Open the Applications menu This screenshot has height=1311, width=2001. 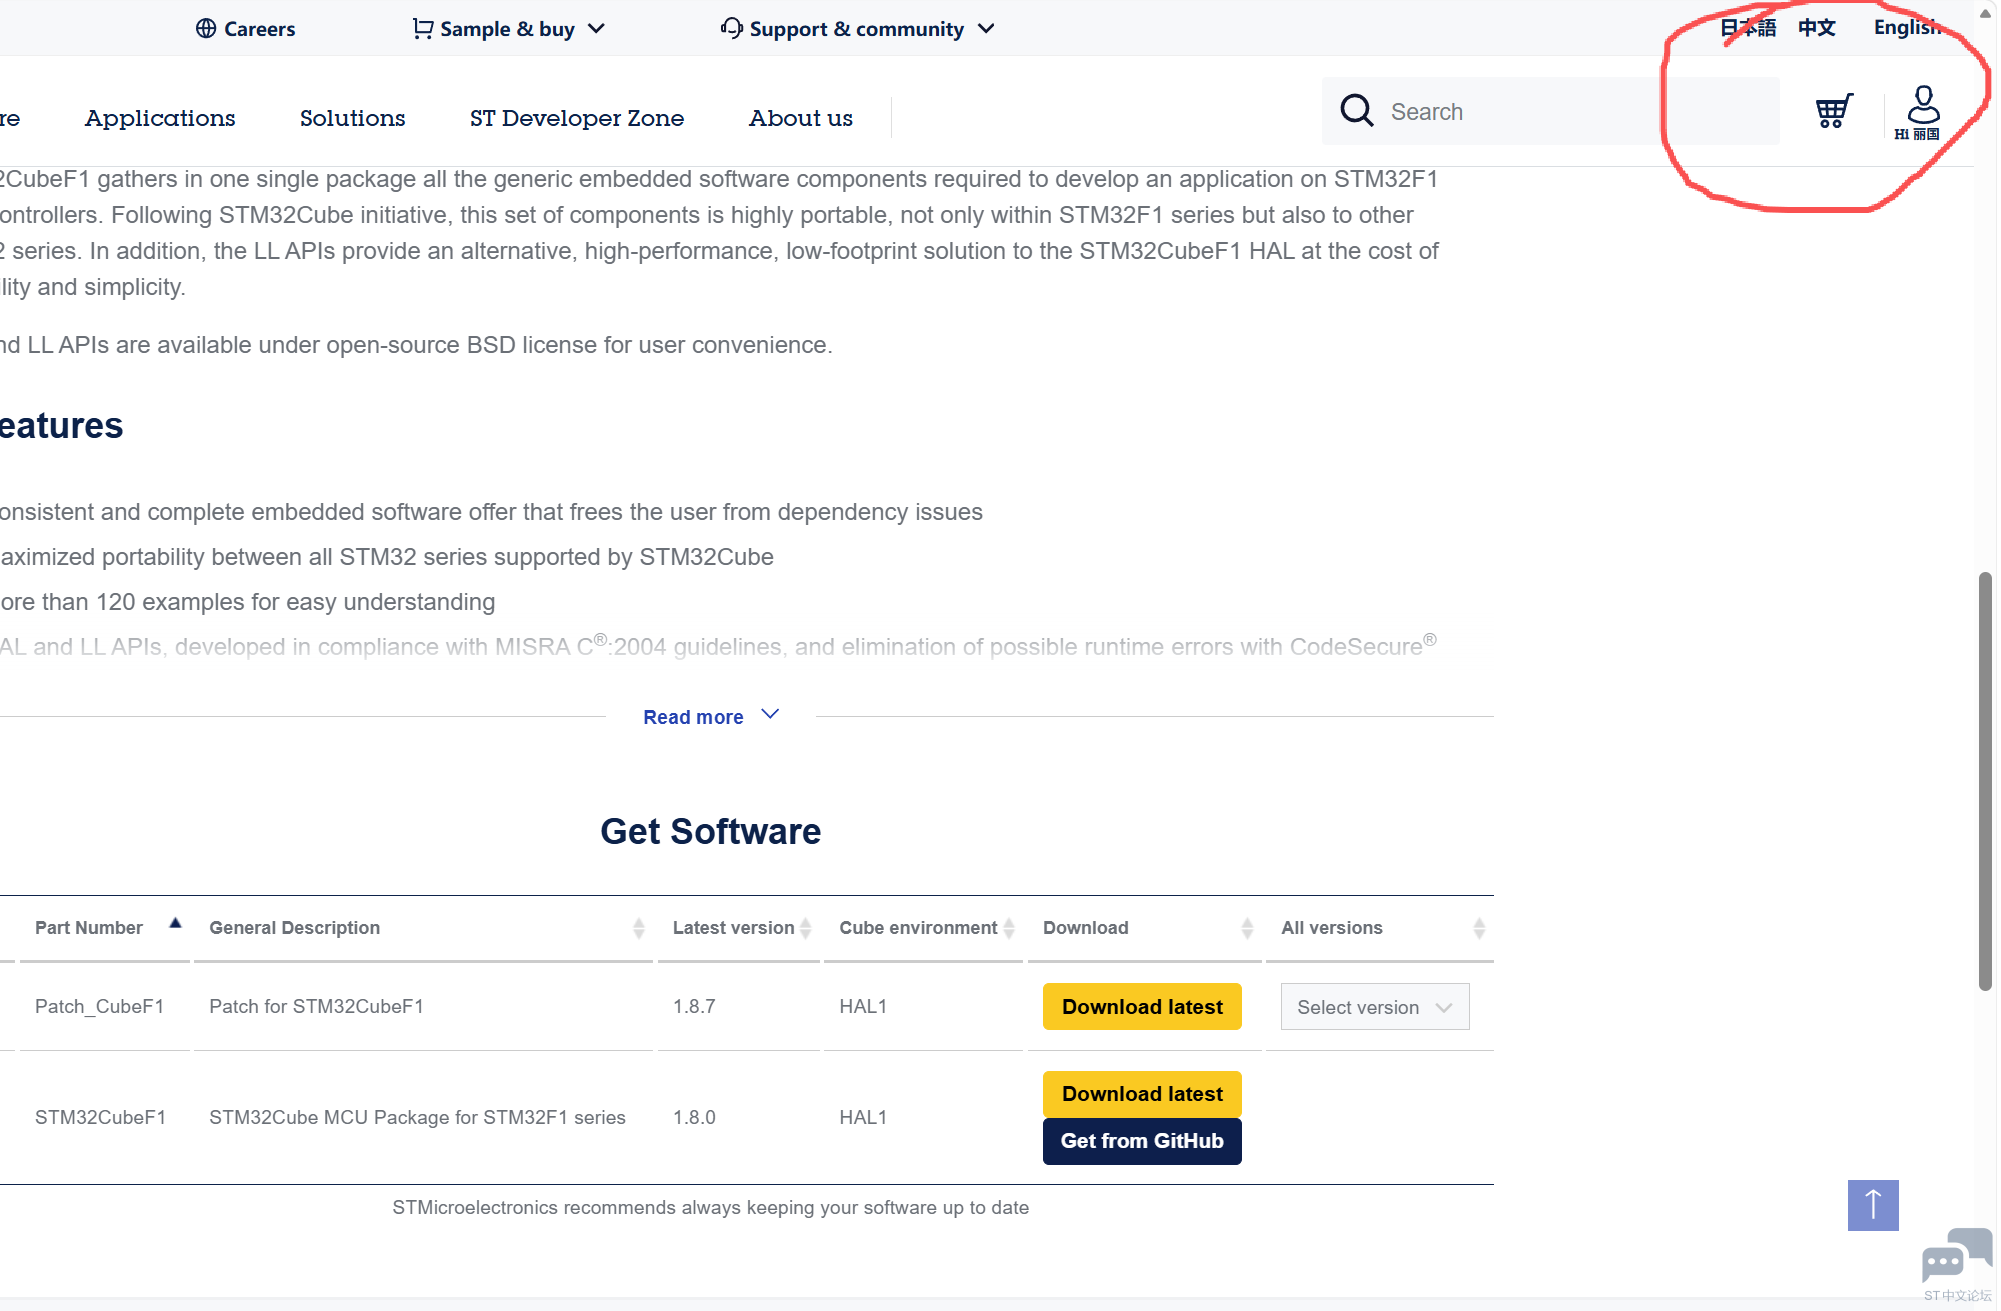pyautogui.click(x=160, y=118)
